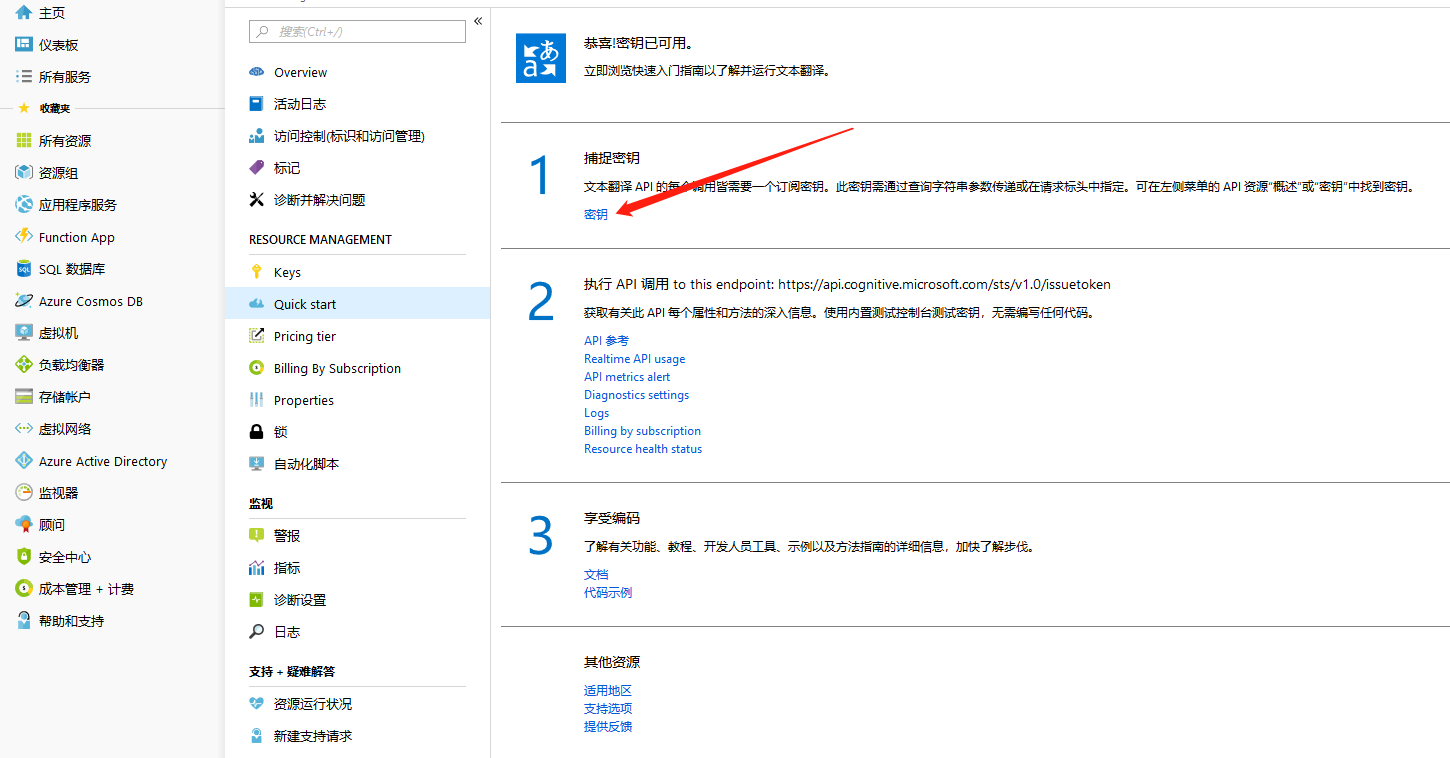Screen dimensions: 1450x758
Task: Open the 日志 menu item under 监视
Action: tap(357, 632)
